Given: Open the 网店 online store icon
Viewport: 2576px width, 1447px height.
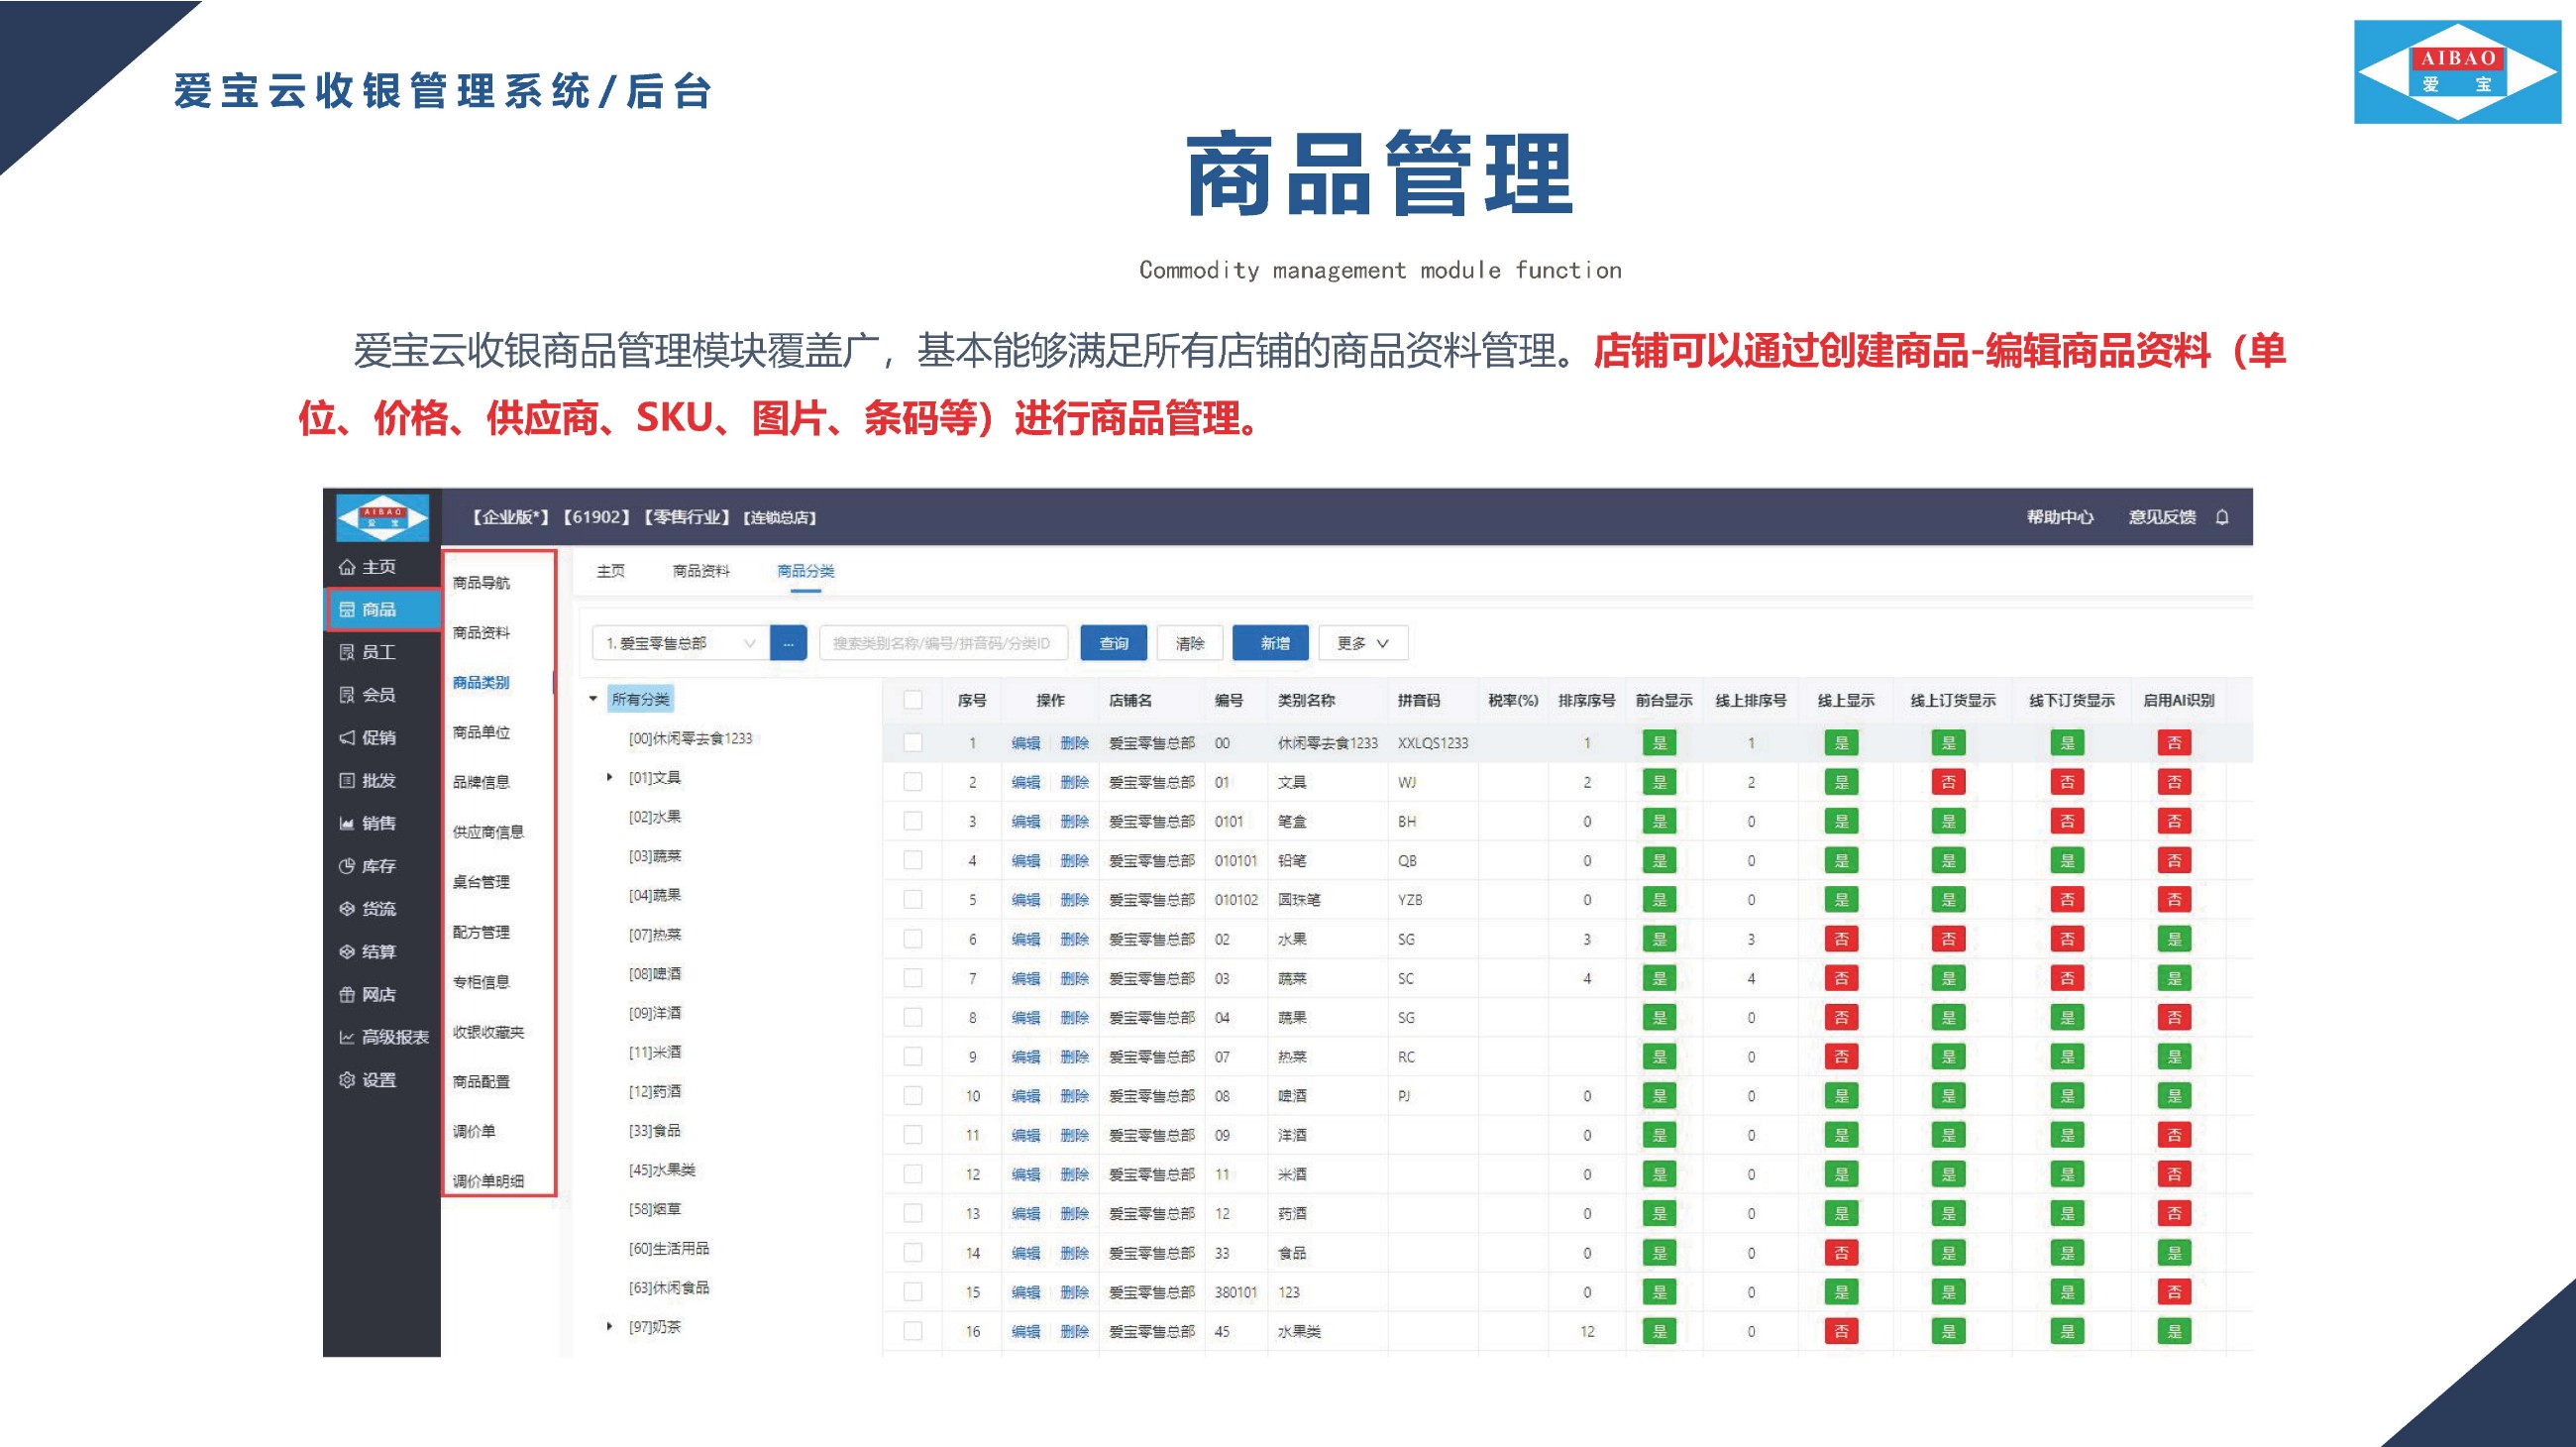Looking at the screenshot, I should pyautogui.click(x=347, y=995).
